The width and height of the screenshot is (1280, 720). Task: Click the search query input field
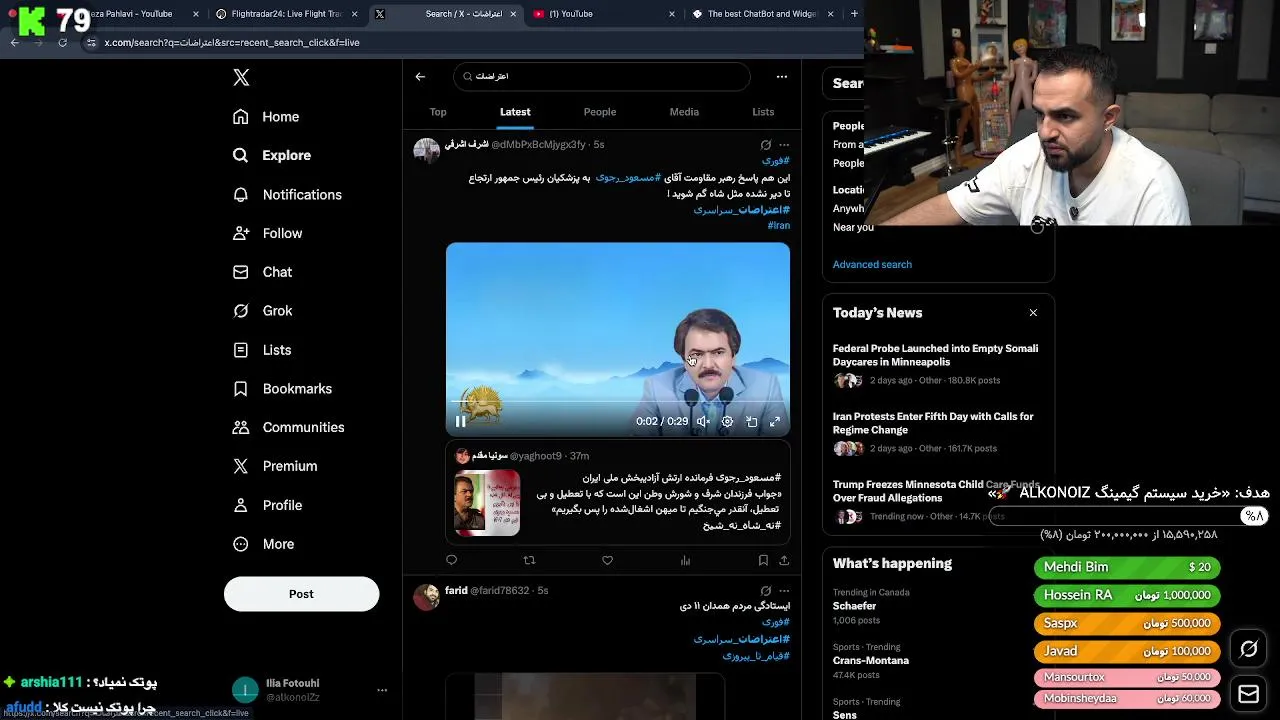[x=601, y=76]
